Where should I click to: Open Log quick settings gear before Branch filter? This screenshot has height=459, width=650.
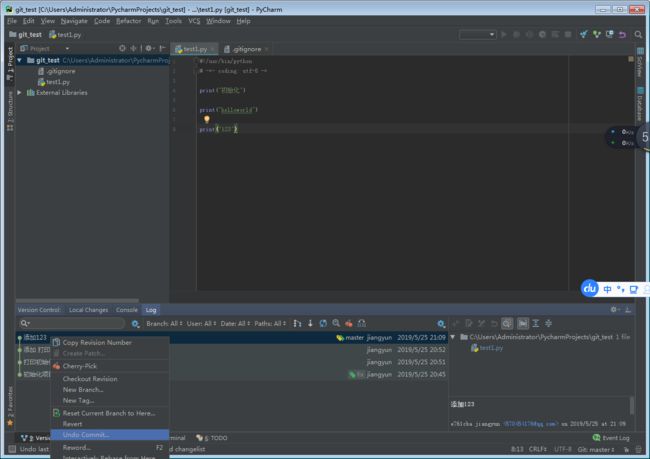[x=135, y=324]
